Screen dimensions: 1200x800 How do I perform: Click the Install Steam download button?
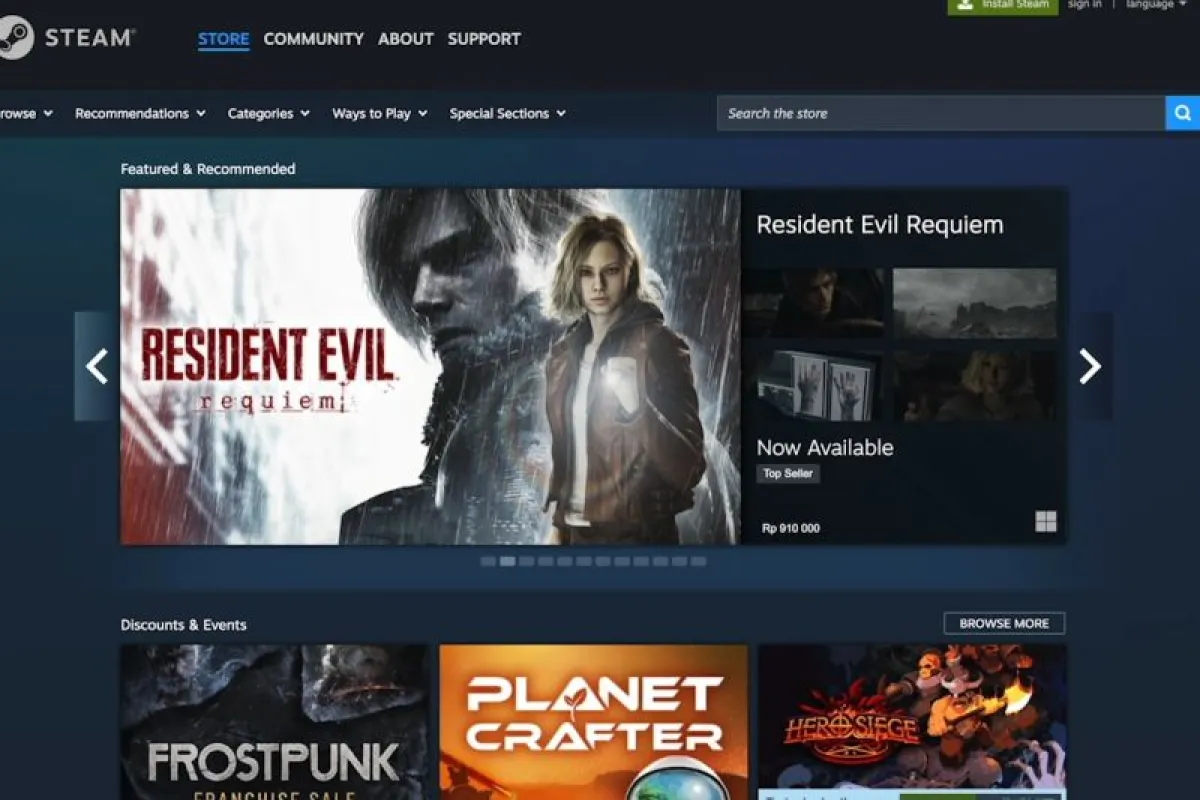pos(1002,5)
